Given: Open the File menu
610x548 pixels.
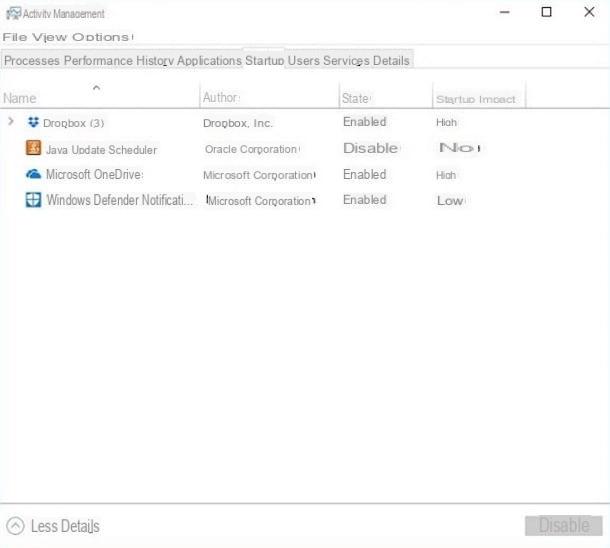Looking at the screenshot, I should coord(15,37).
